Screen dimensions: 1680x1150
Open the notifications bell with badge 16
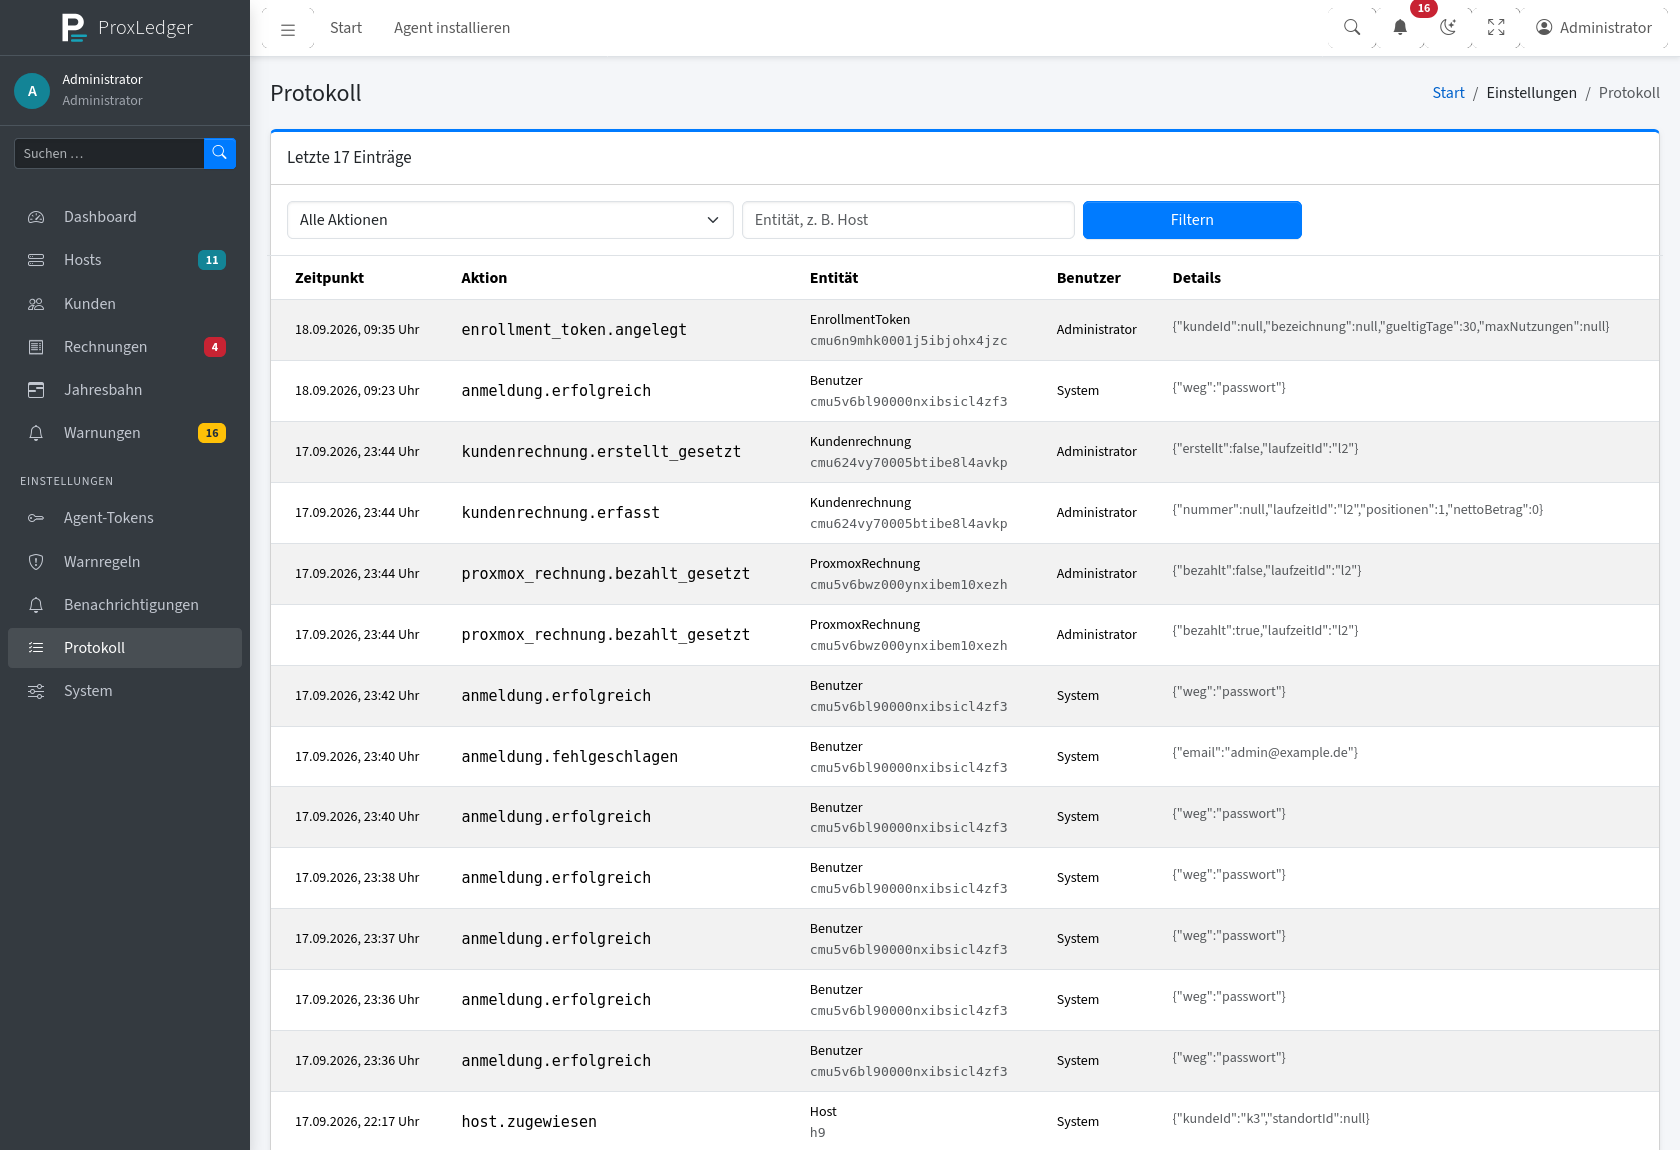[1400, 28]
